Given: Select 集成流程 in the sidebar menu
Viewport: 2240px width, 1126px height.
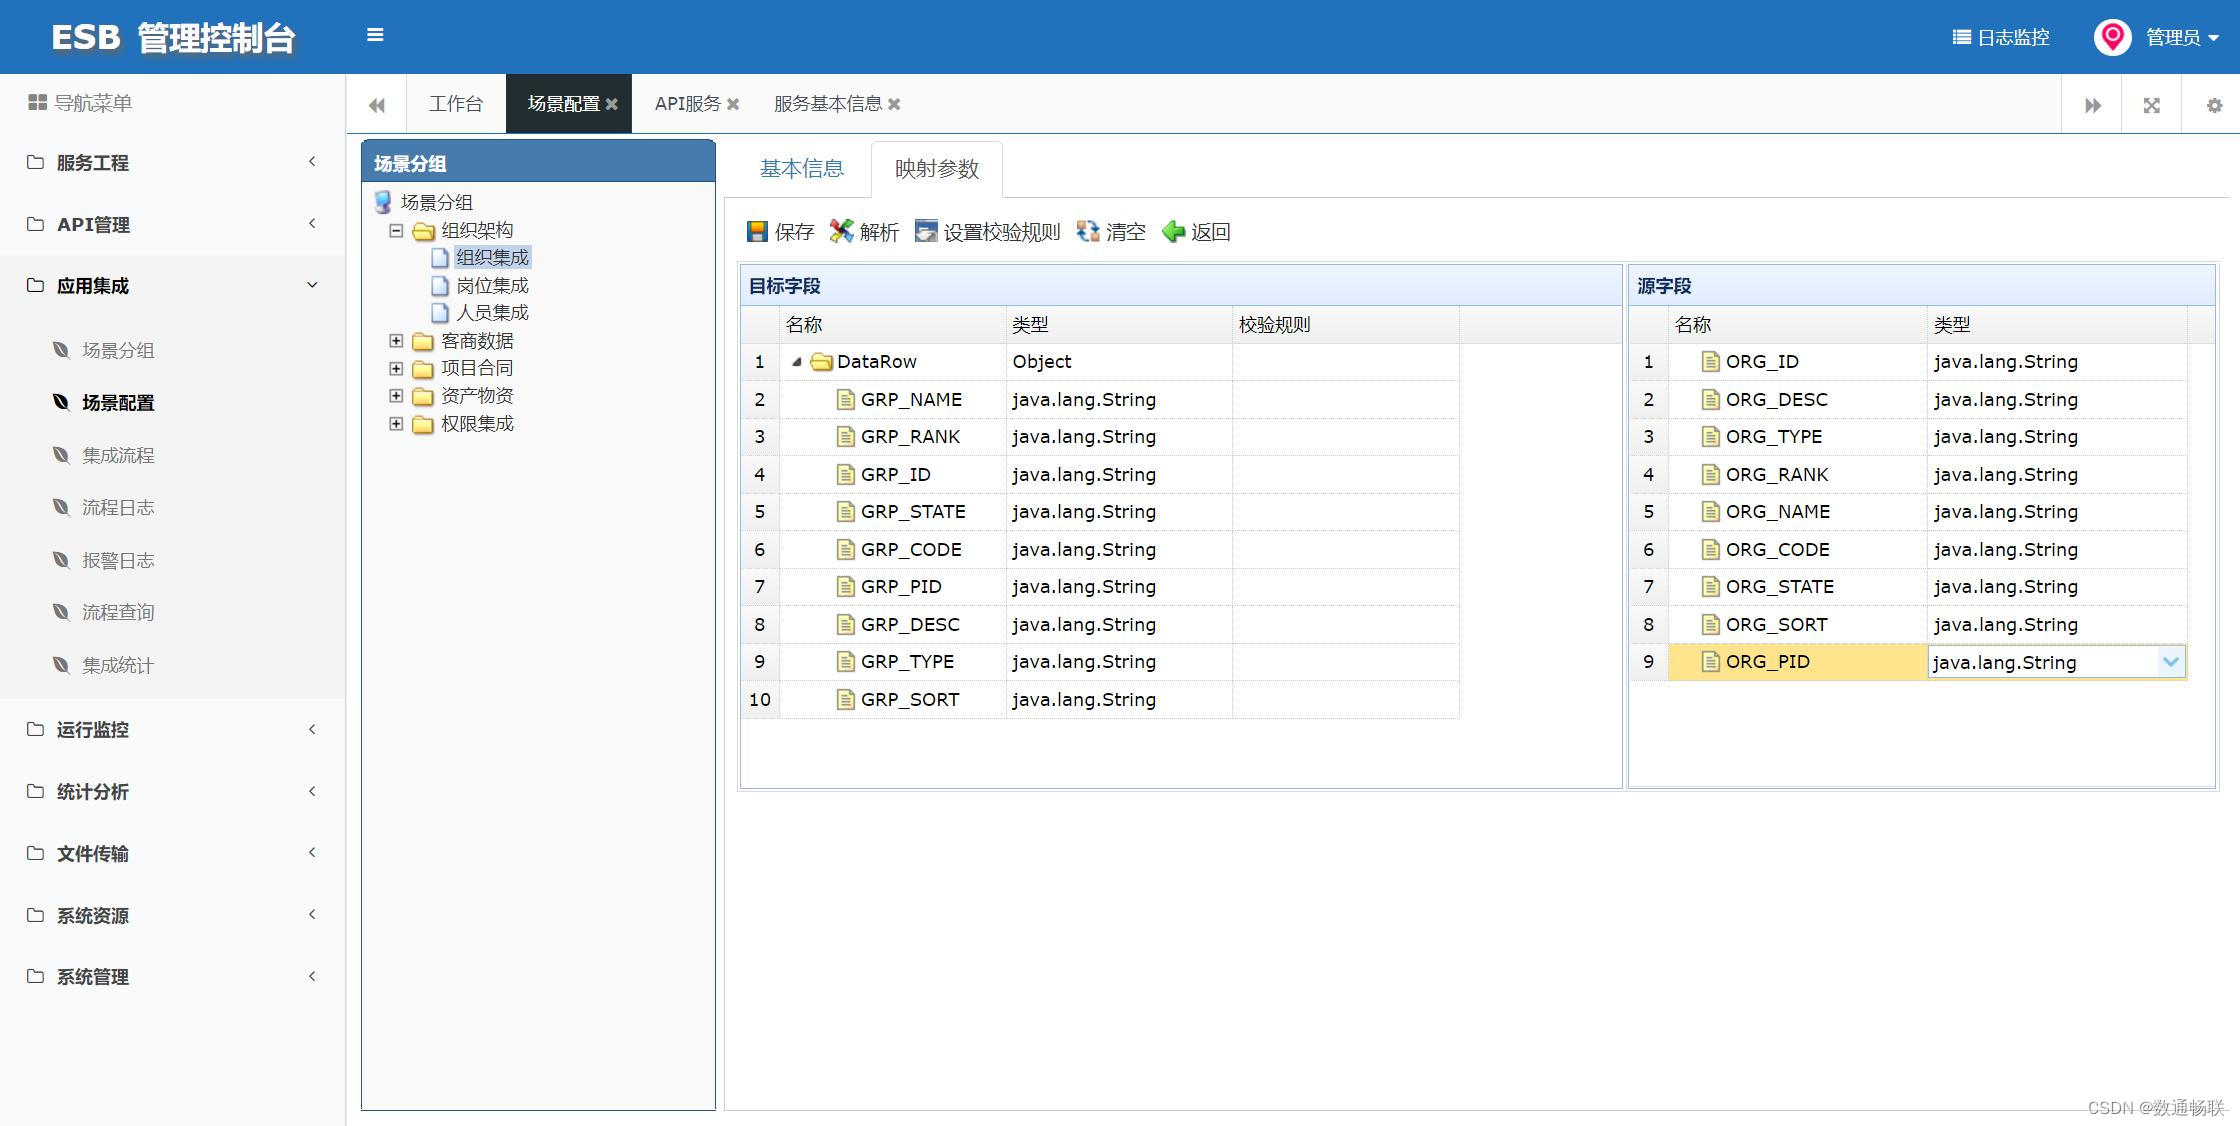Looking at the screenshot, I should pos(118,455).
